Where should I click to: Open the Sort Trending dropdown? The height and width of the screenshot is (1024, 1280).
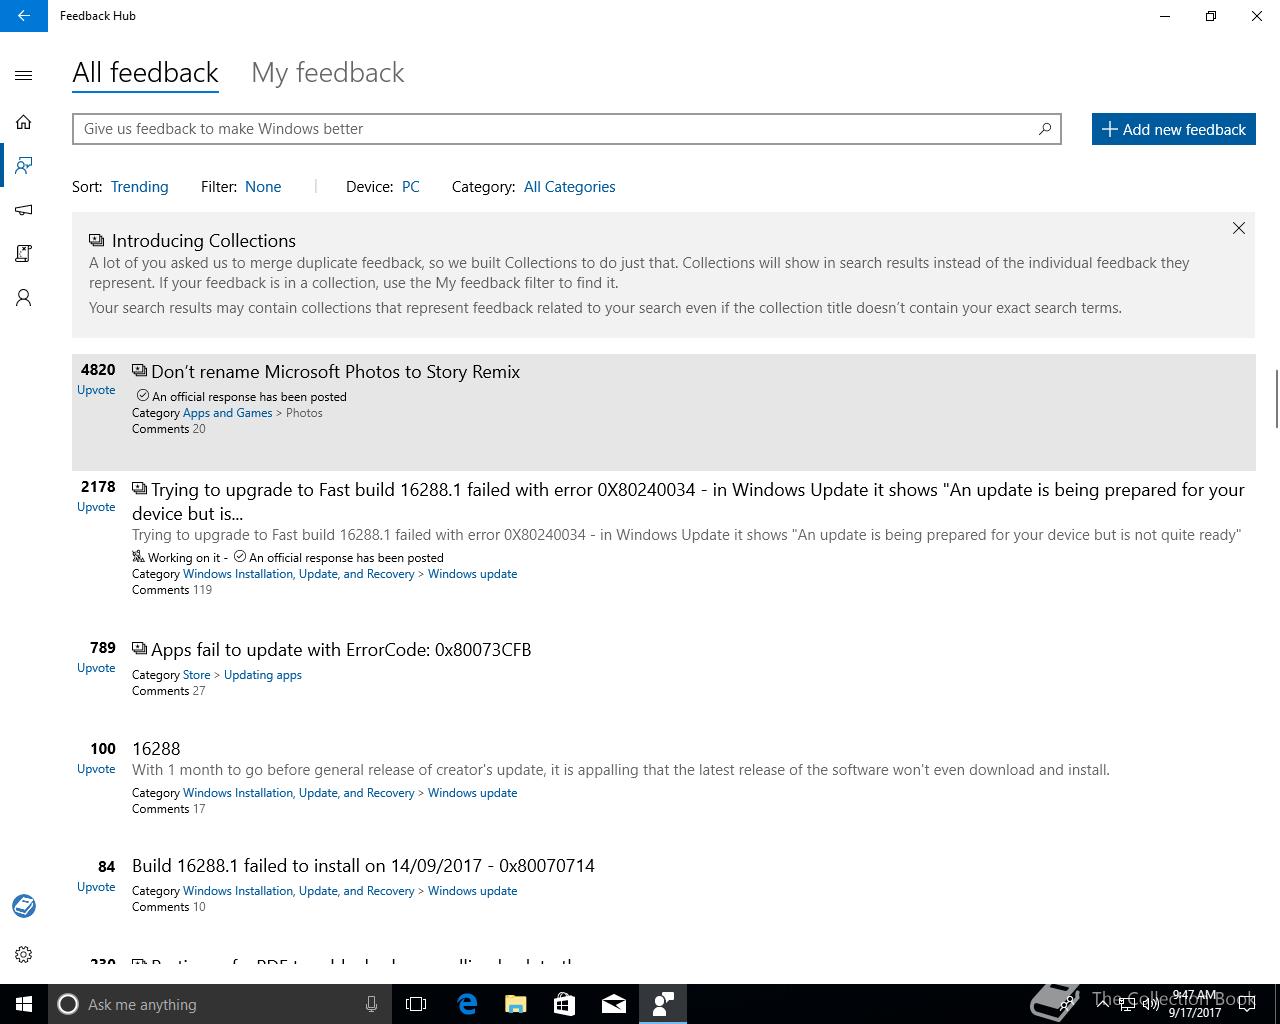pos(139,187)
